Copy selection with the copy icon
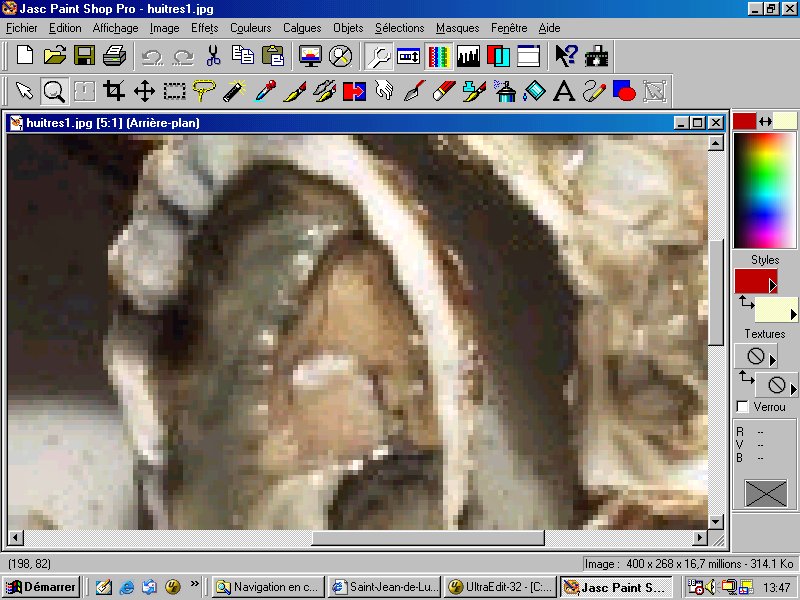 (243, 55)
